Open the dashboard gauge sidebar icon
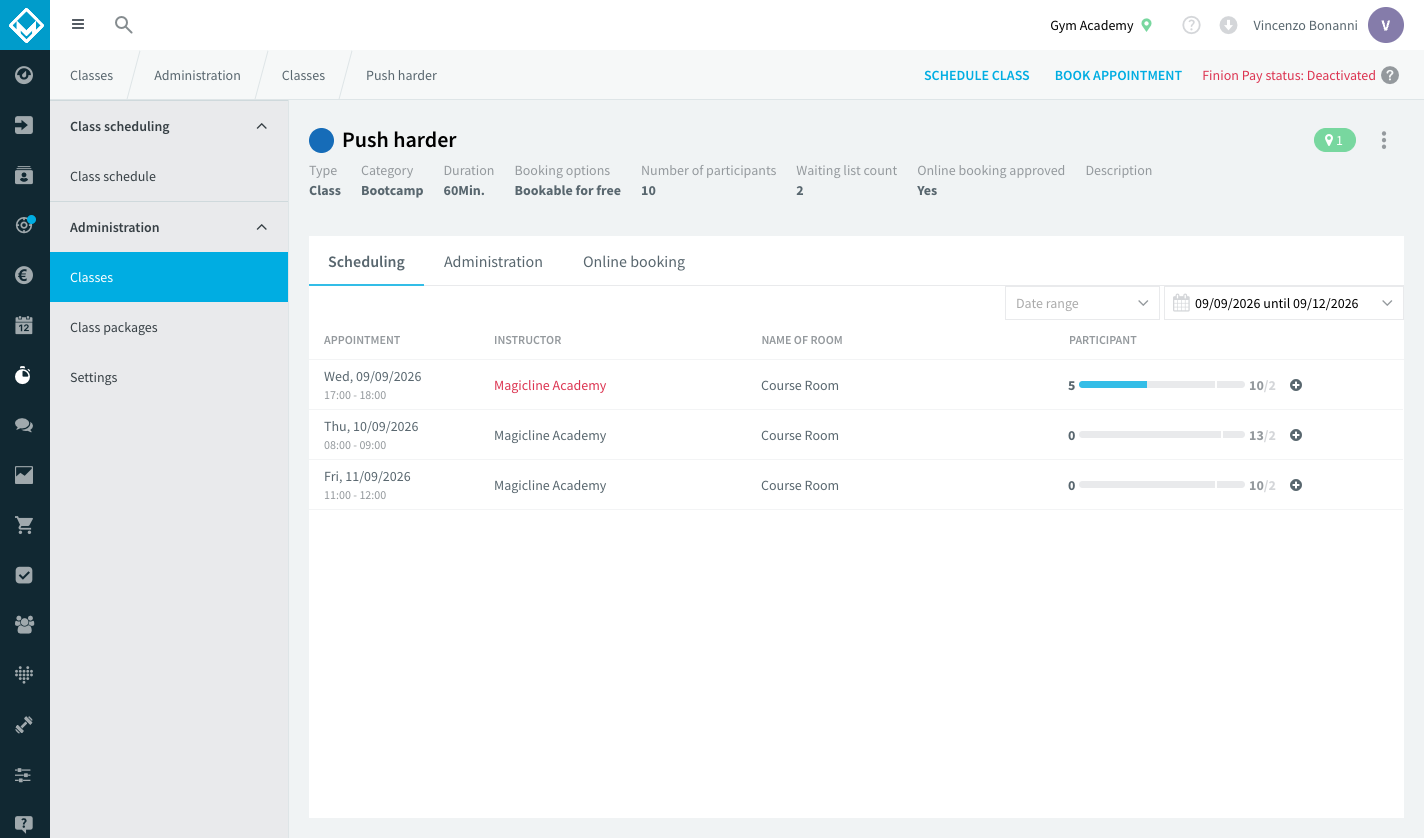1424x838 pixels. pyautogui.click(x=25, y=75)
